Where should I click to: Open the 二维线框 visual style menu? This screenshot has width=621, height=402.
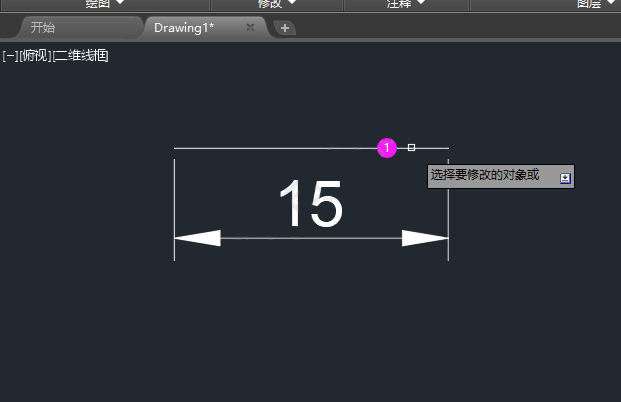(x=80, y=56)
